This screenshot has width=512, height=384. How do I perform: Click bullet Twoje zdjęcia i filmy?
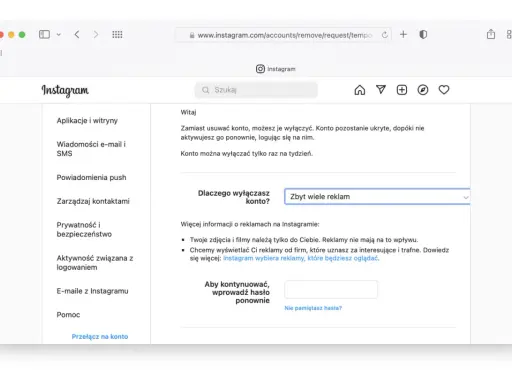(304, 240)
